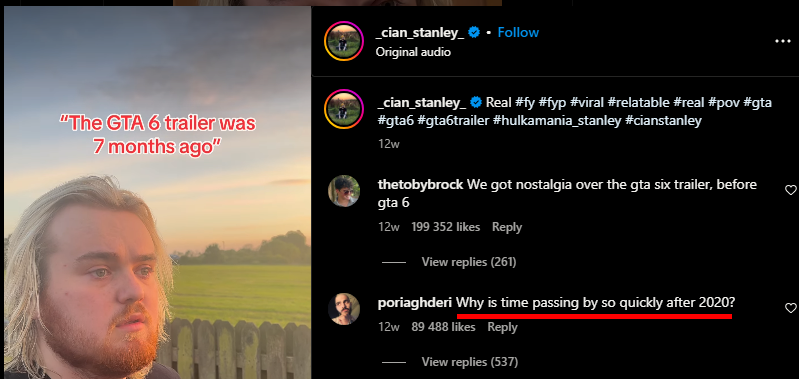Reply to thetobybrock's comment
Screen dimensions: 799x379
[507, 227]
